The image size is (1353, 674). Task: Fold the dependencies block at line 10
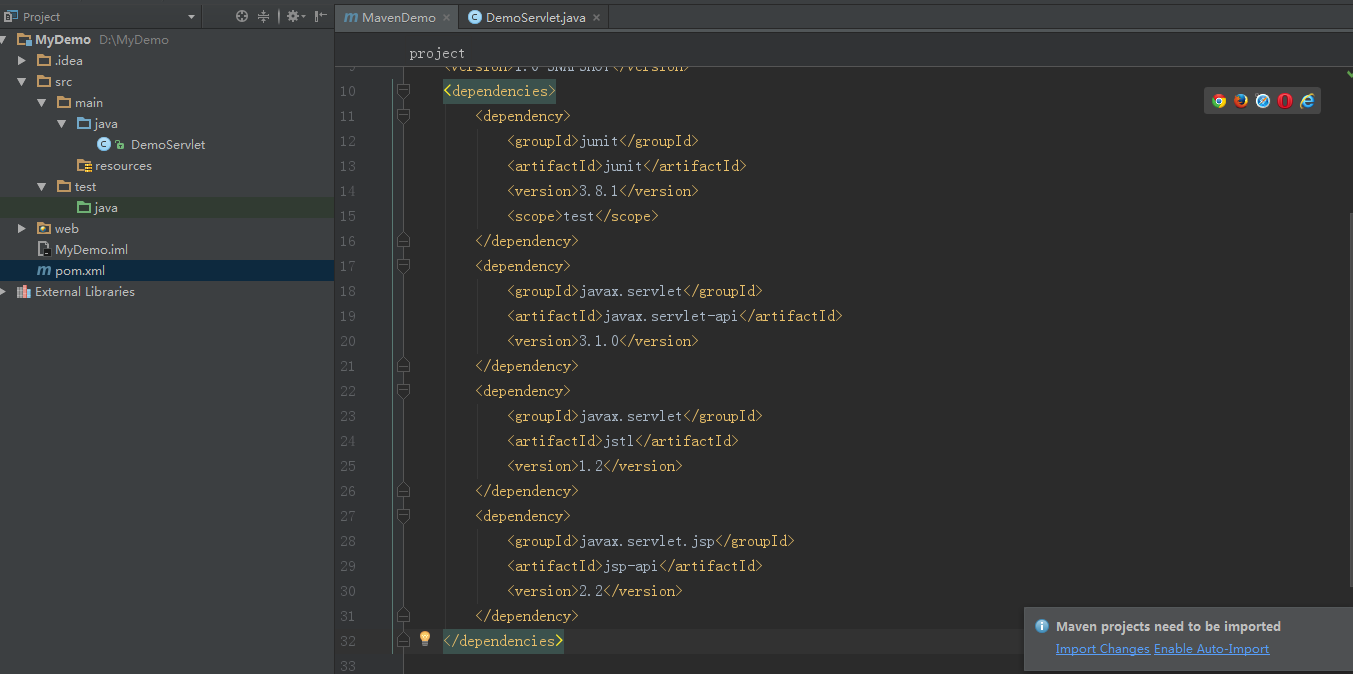[403, 91]
